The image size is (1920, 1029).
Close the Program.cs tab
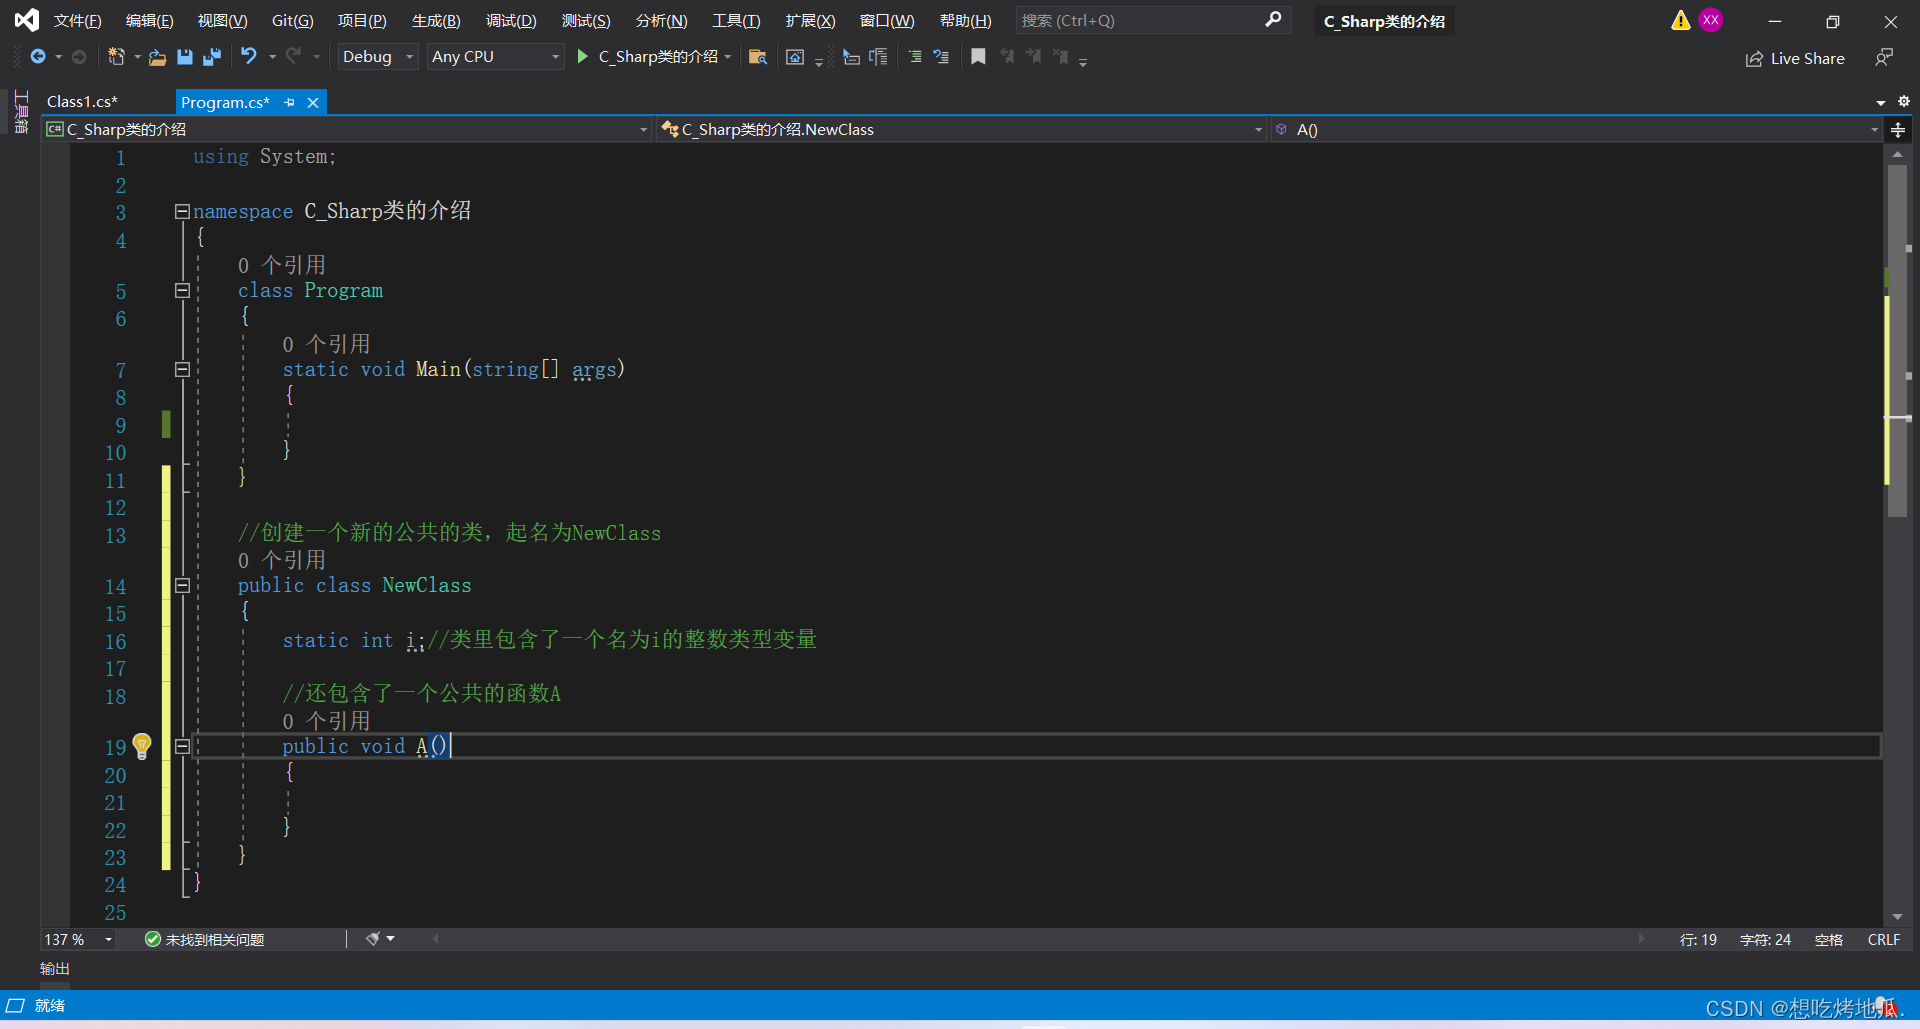(313, 102)
